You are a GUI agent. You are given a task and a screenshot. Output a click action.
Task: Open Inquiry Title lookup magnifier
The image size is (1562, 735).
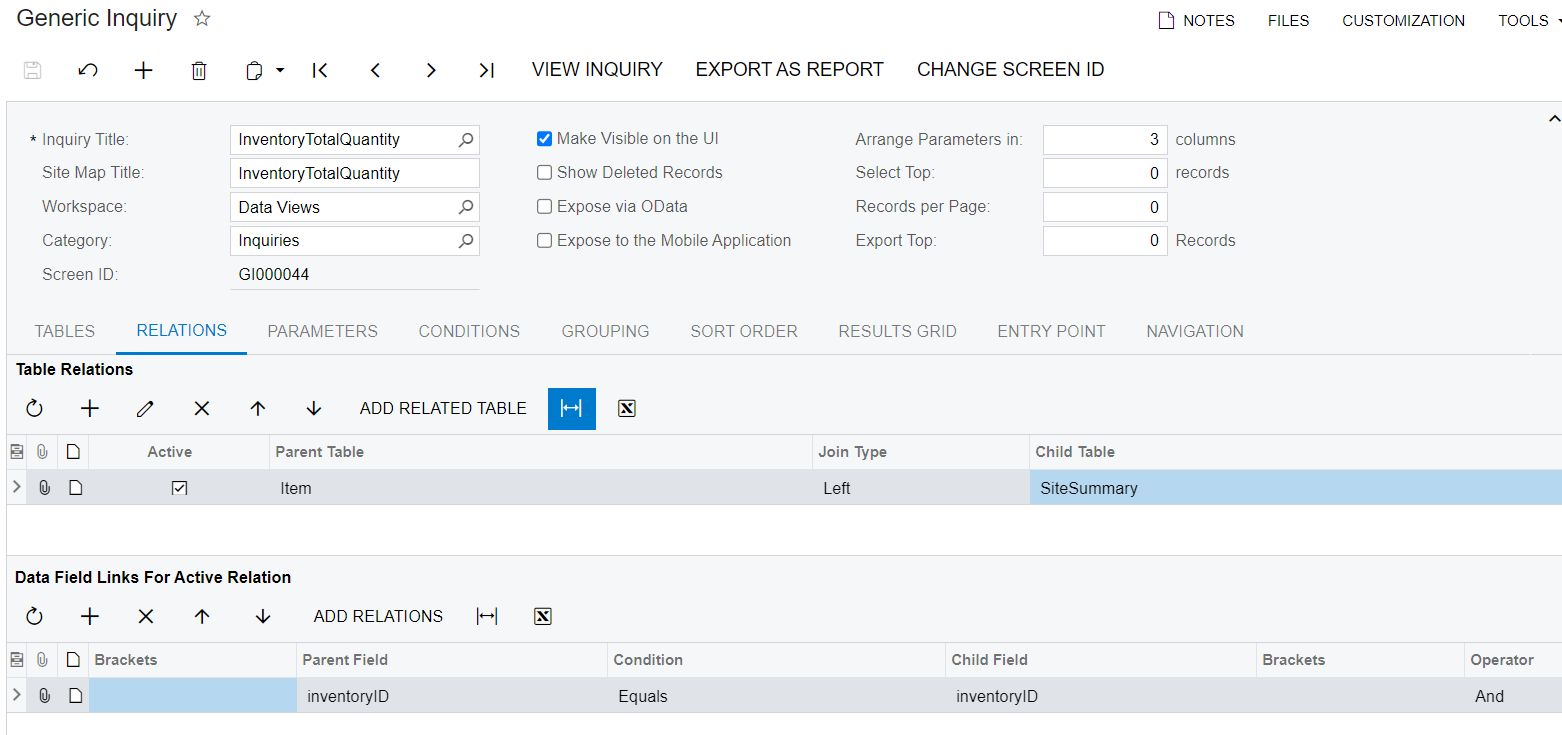pos(466,140)
